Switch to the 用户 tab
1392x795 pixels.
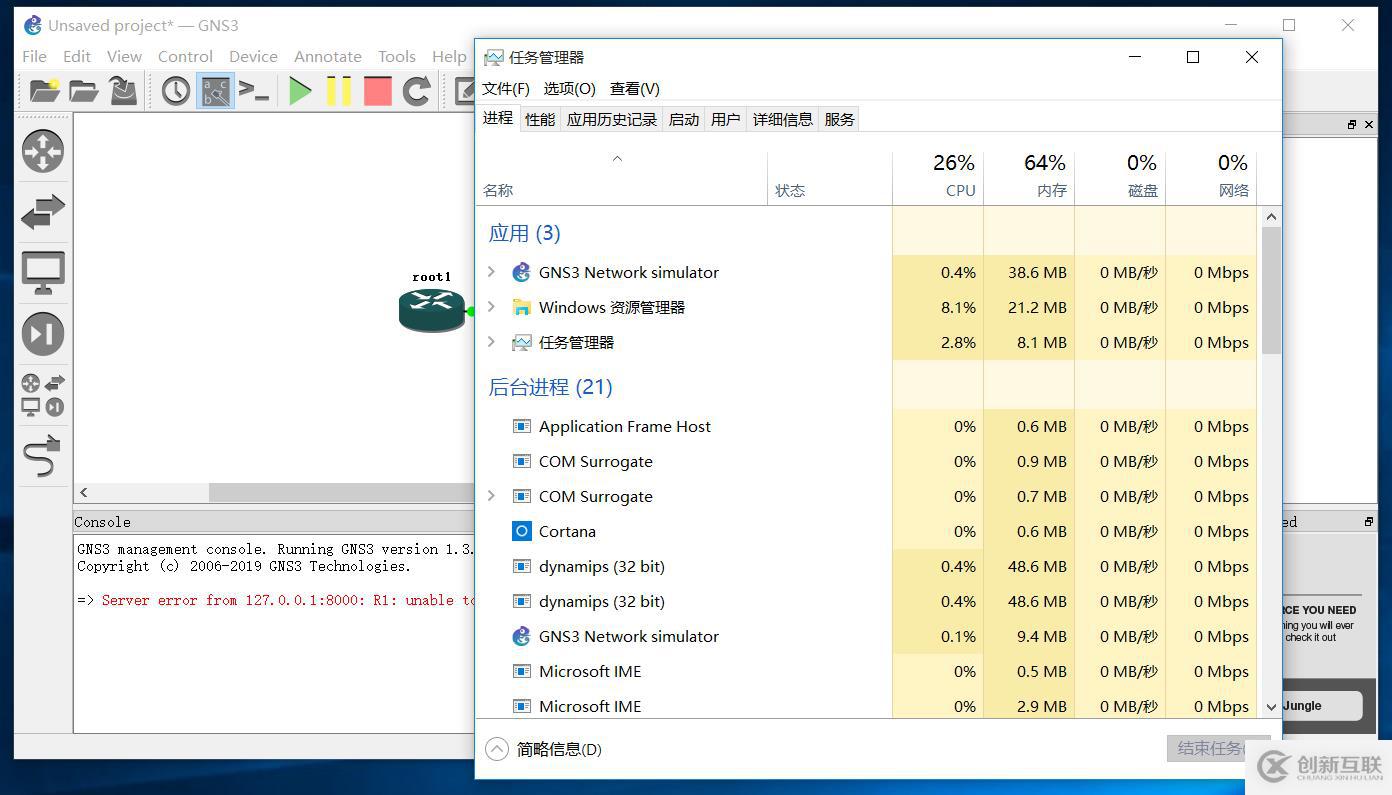point(726,120)
